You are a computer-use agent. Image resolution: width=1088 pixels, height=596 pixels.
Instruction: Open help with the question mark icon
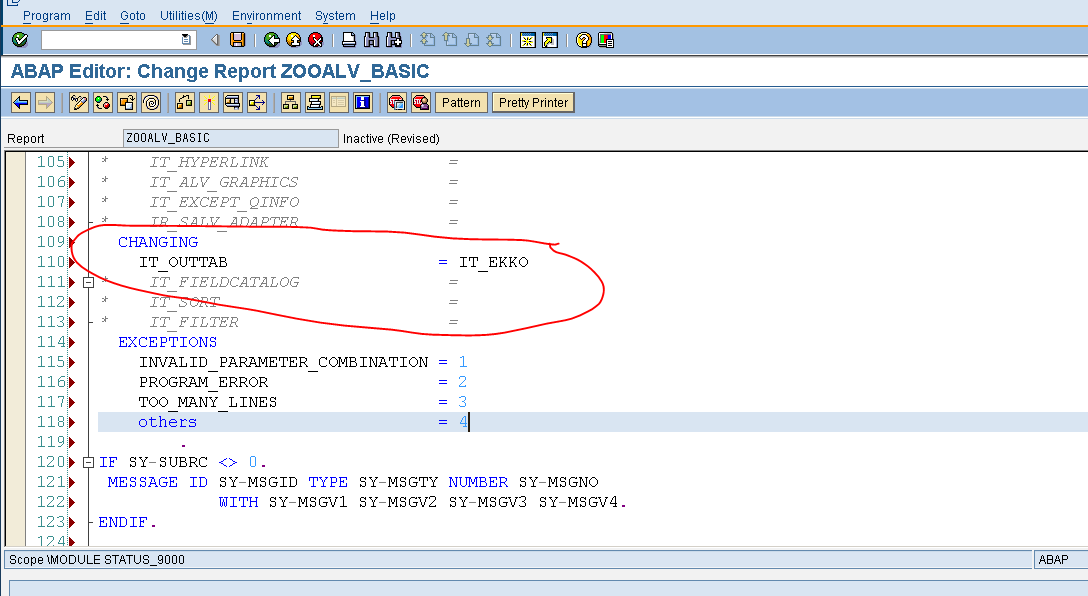coord(584,40)
